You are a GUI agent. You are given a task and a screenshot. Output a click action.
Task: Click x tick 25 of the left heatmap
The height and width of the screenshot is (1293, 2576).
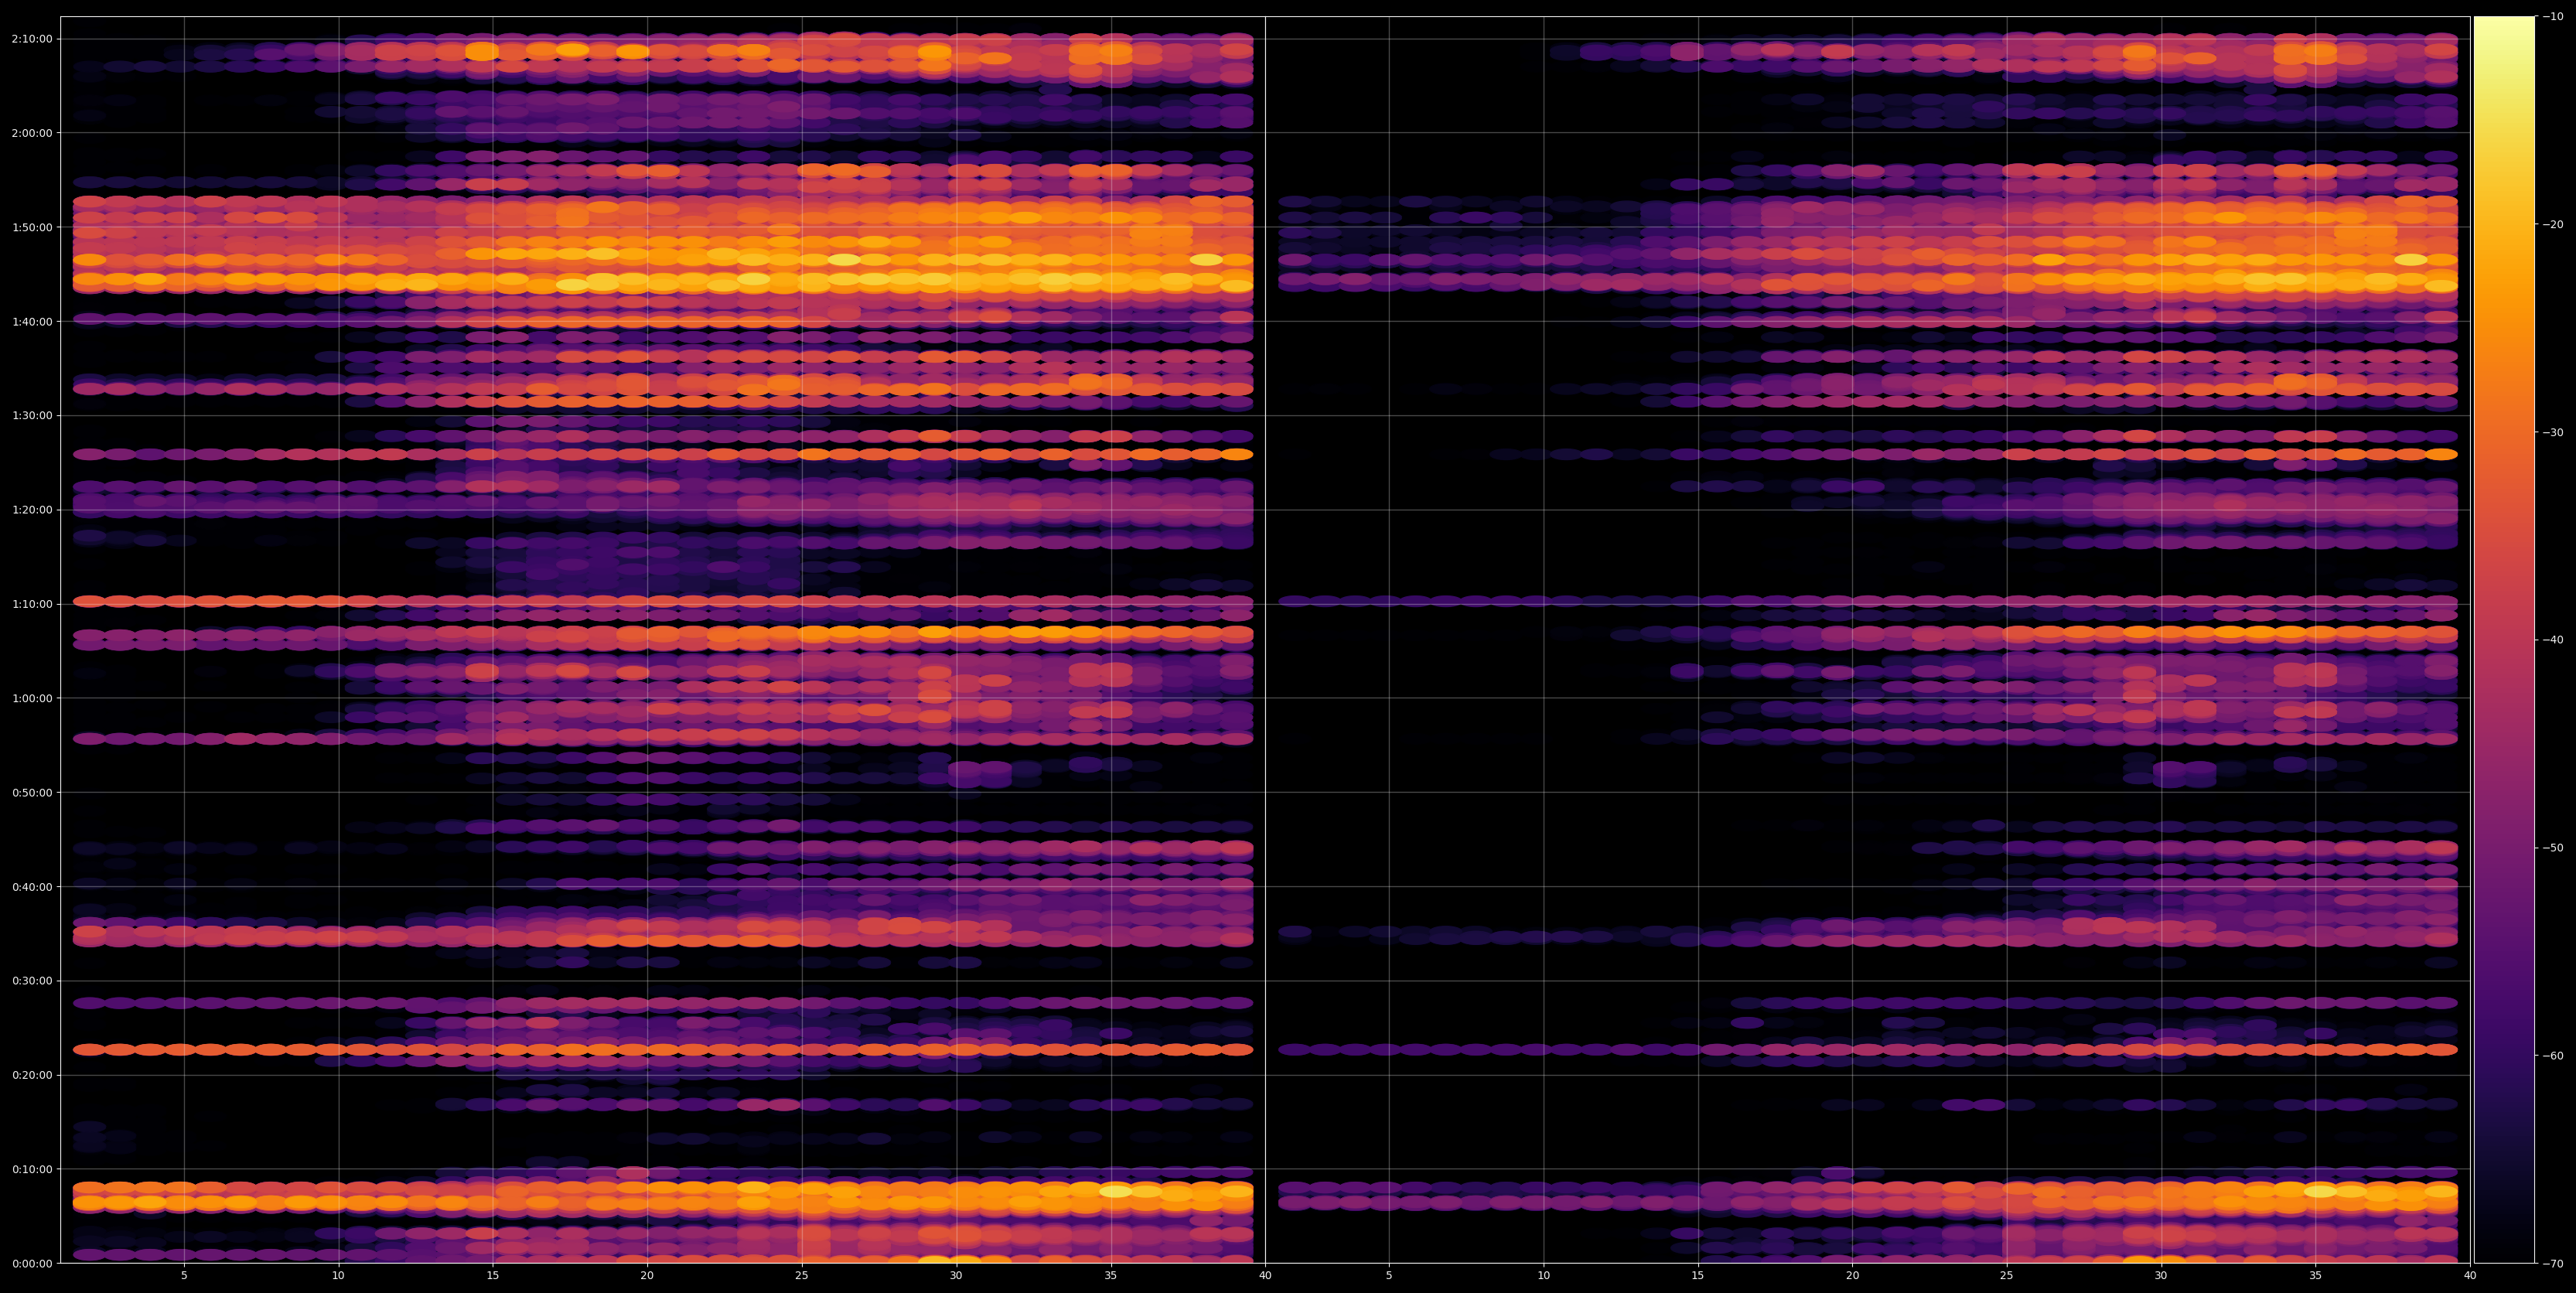tap(802, 1276)
